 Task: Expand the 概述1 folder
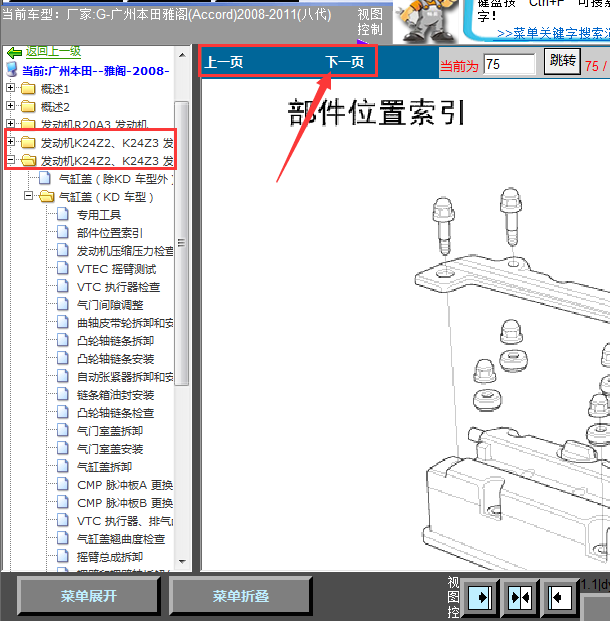click(11, 88)
